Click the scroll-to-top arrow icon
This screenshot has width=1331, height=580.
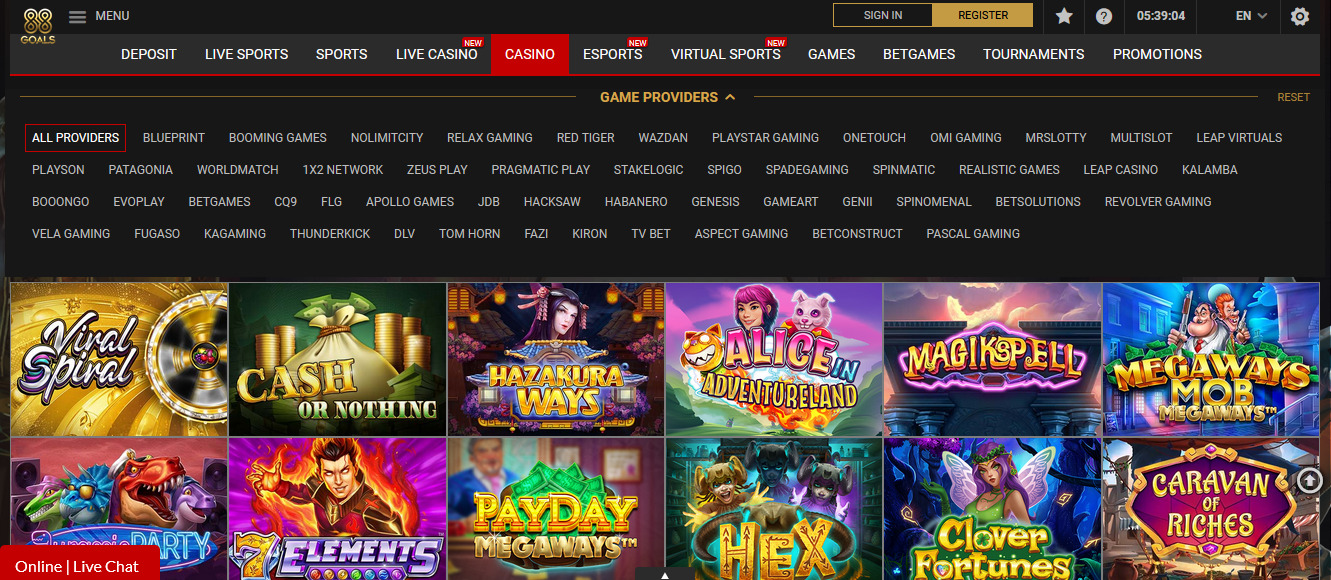tap(1310, 481)
